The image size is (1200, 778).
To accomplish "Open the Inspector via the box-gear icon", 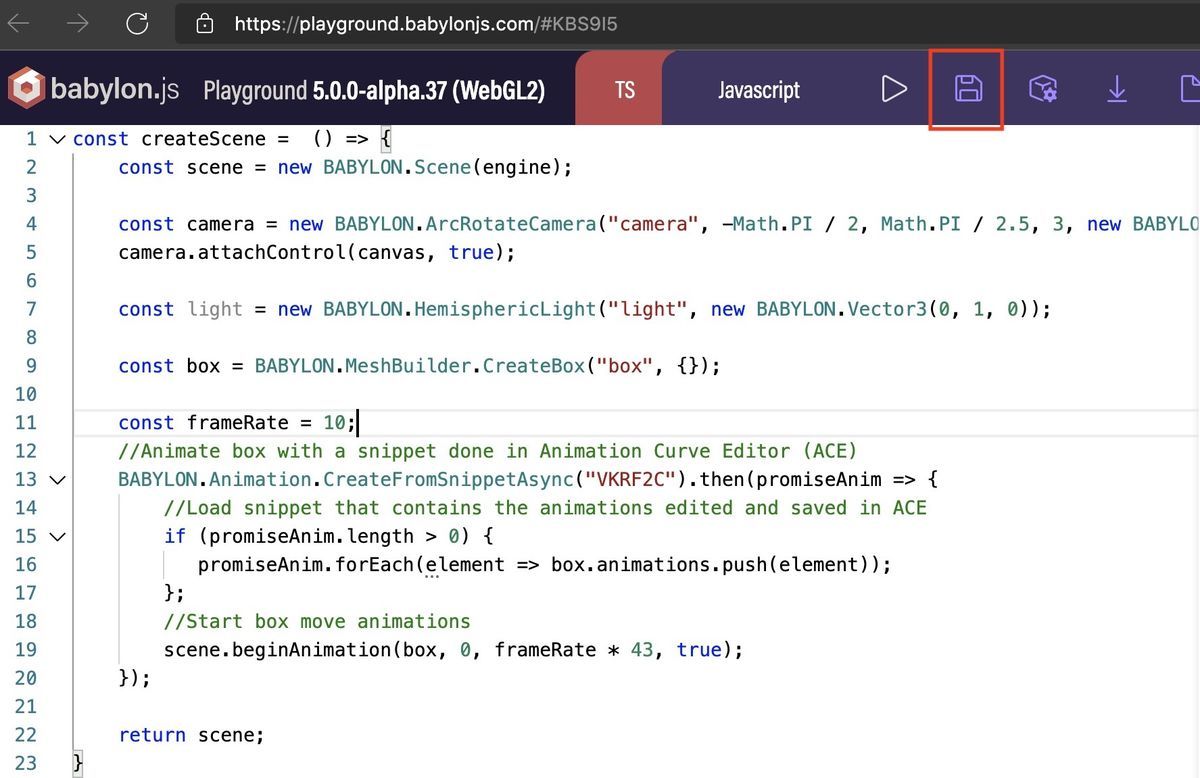I will [x=1043, y=88].
